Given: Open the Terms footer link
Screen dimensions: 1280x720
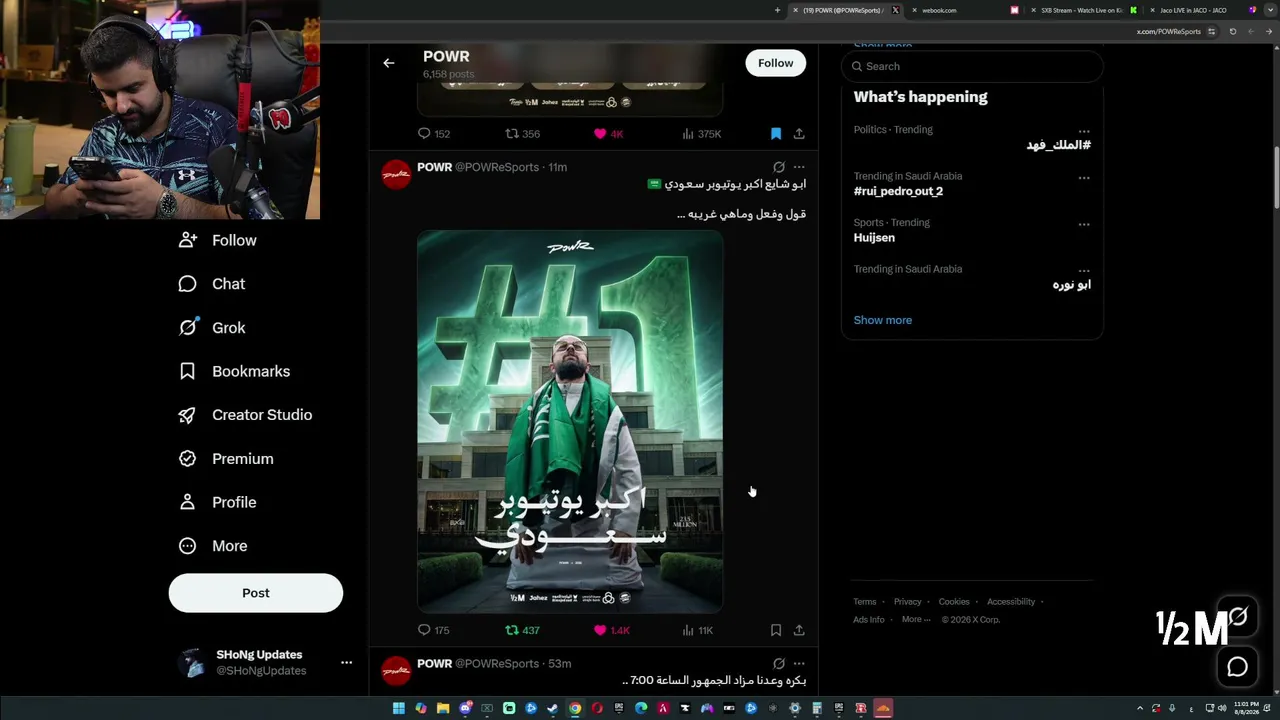Looking at the screenshot, I should pyautogui.click(x=865, y=602).
